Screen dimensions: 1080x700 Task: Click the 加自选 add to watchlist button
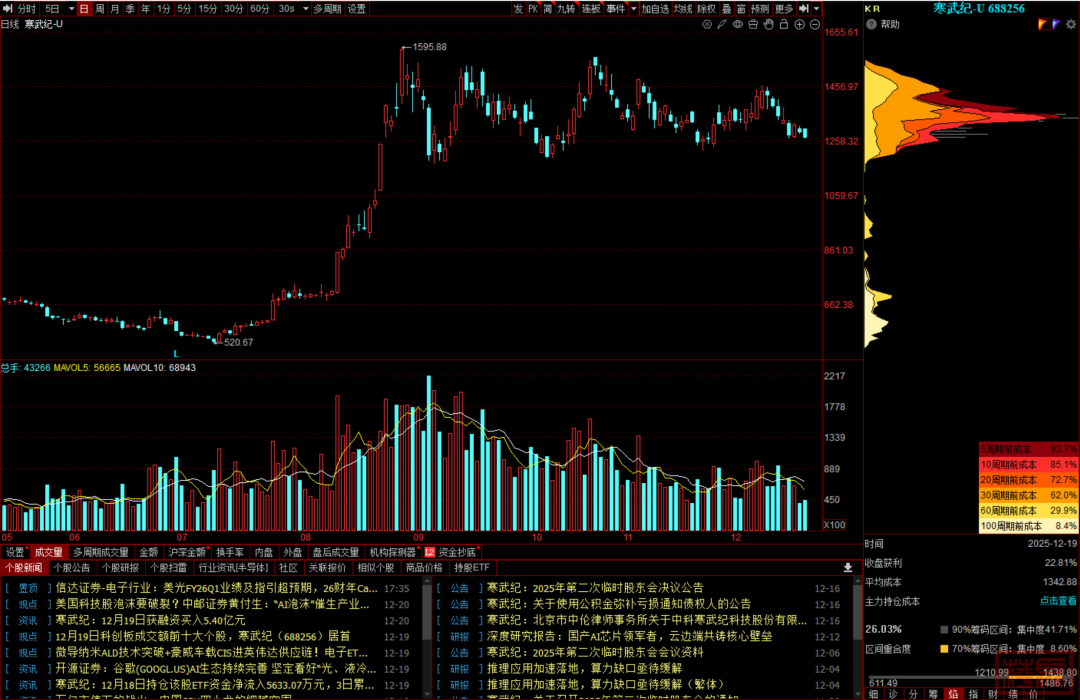(x=655, y=8)
